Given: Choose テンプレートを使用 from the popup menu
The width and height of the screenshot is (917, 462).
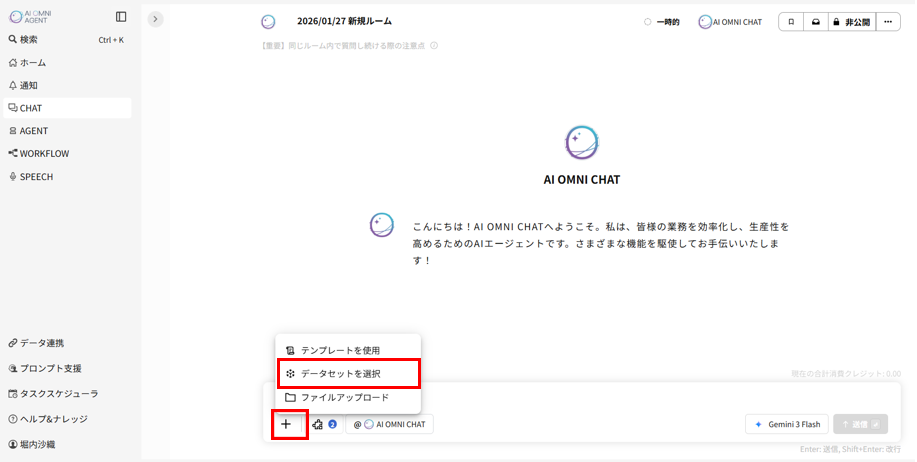Looking at the screenshot, I should 348,350.
